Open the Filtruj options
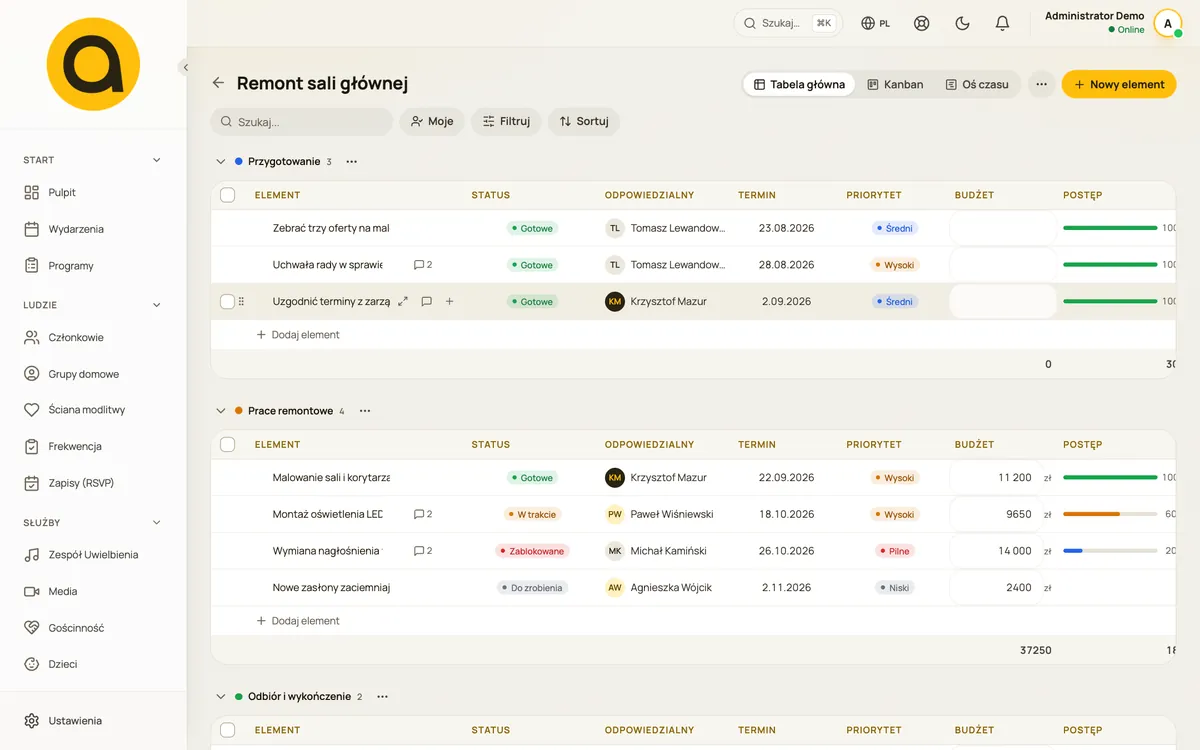 point(506,121)
